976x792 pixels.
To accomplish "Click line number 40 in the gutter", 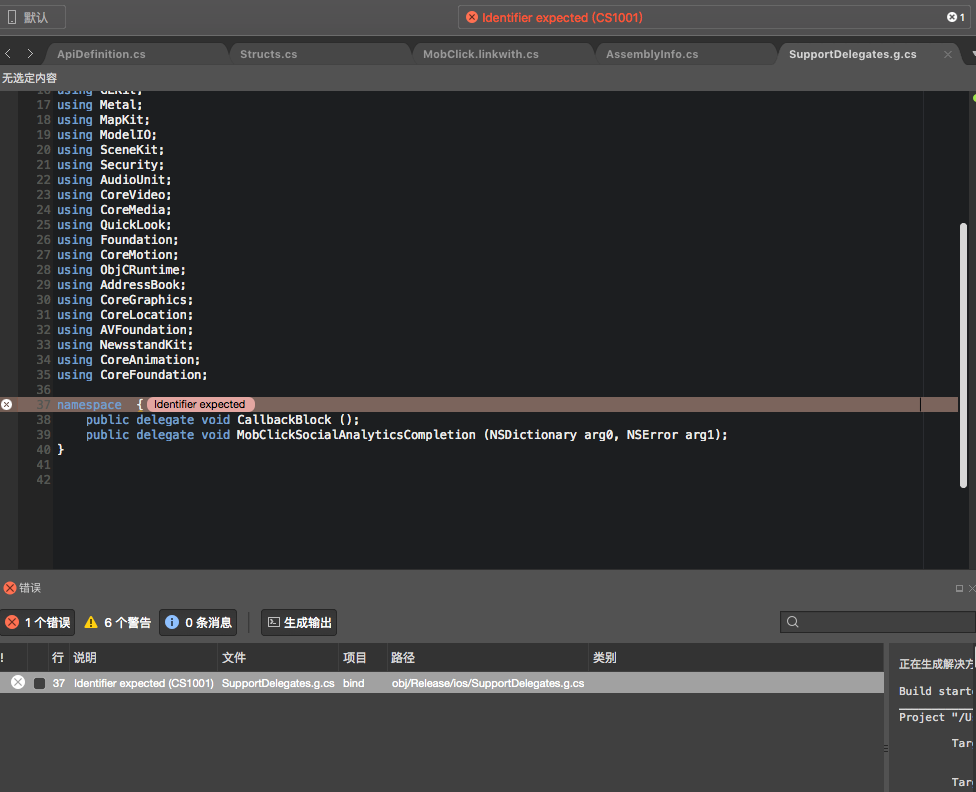I will click(x=43, y=450).
